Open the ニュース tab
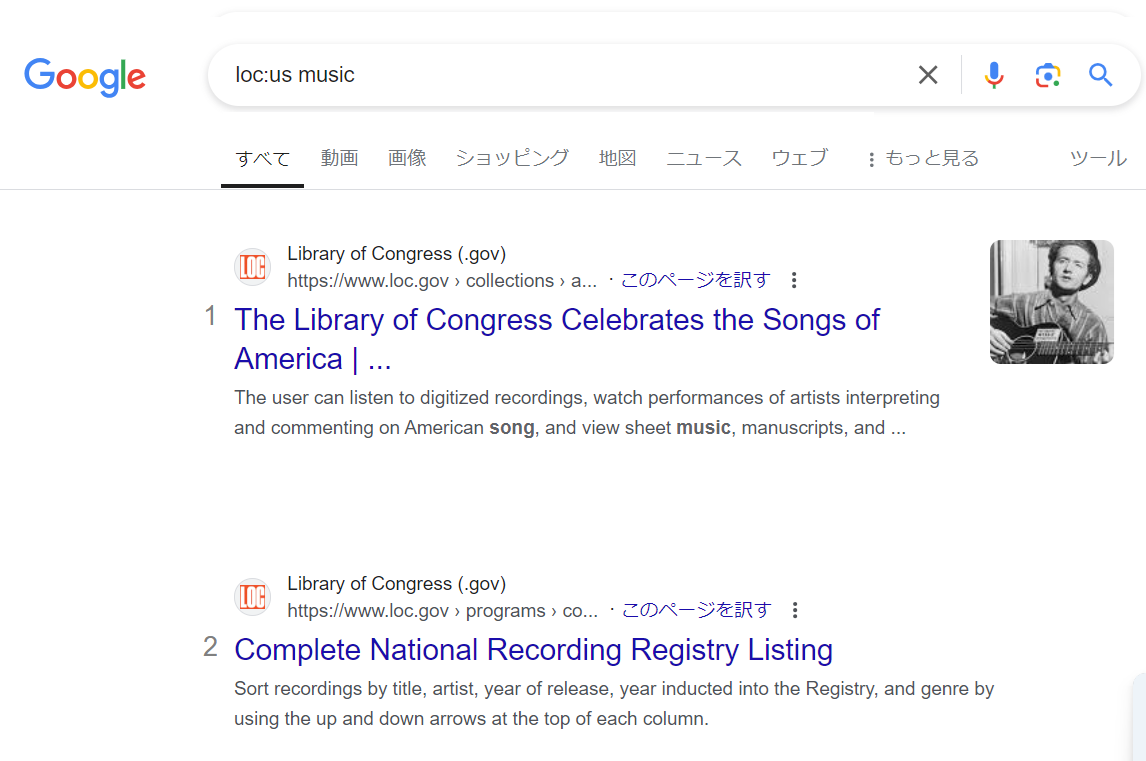This screenshot has height=761, width=1146. pyautogui.click(x=704, y=158)
